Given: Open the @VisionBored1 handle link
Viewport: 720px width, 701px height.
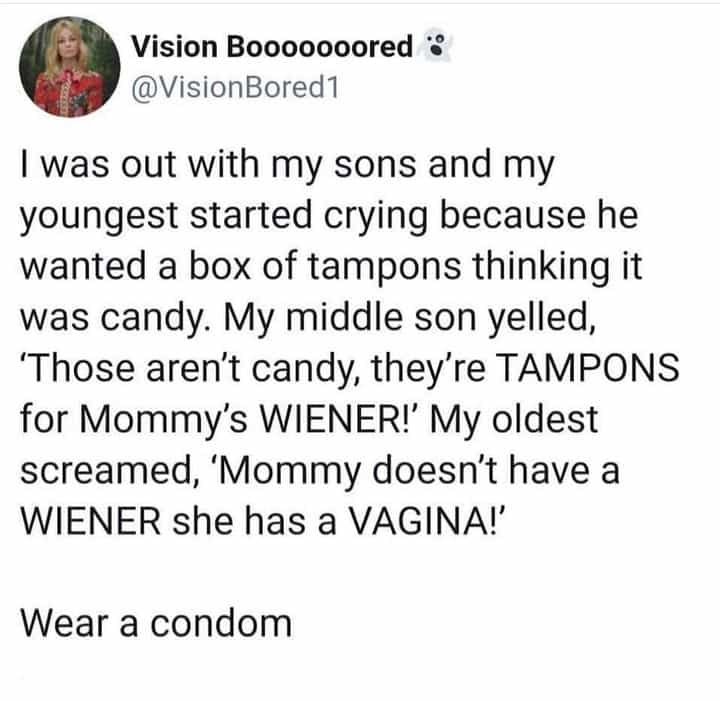Looking at the screenshot, I should pyautogui.click(x=237, y=89).
